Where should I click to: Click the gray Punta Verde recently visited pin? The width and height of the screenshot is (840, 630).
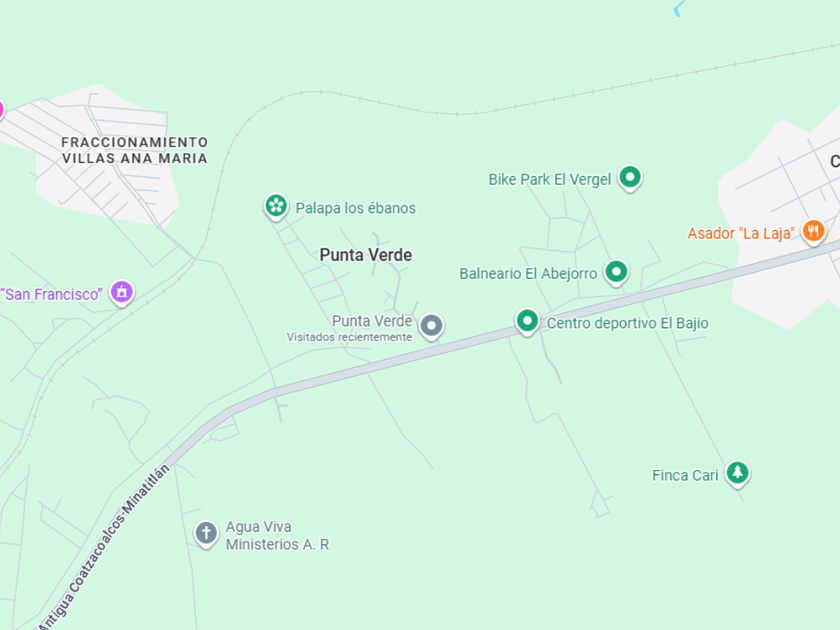click(431, 326)
